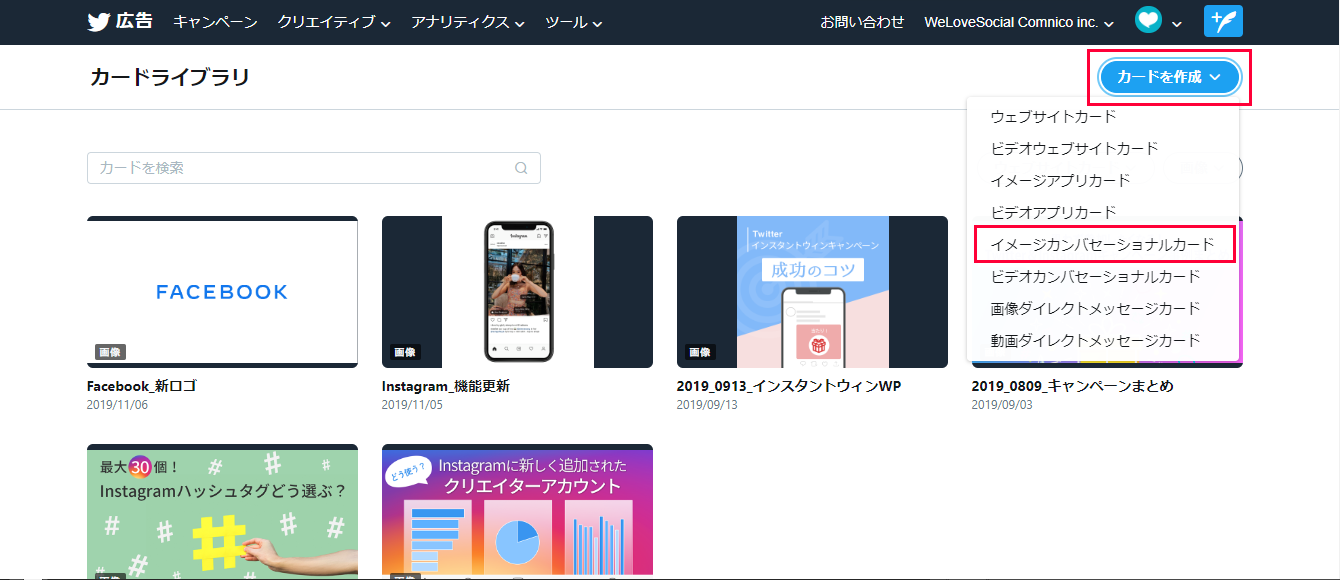This screenshot has width=1340, height=580.
Task: Open the クリエイターアカウント card thumbnail
Action: (x=517, y=512)
